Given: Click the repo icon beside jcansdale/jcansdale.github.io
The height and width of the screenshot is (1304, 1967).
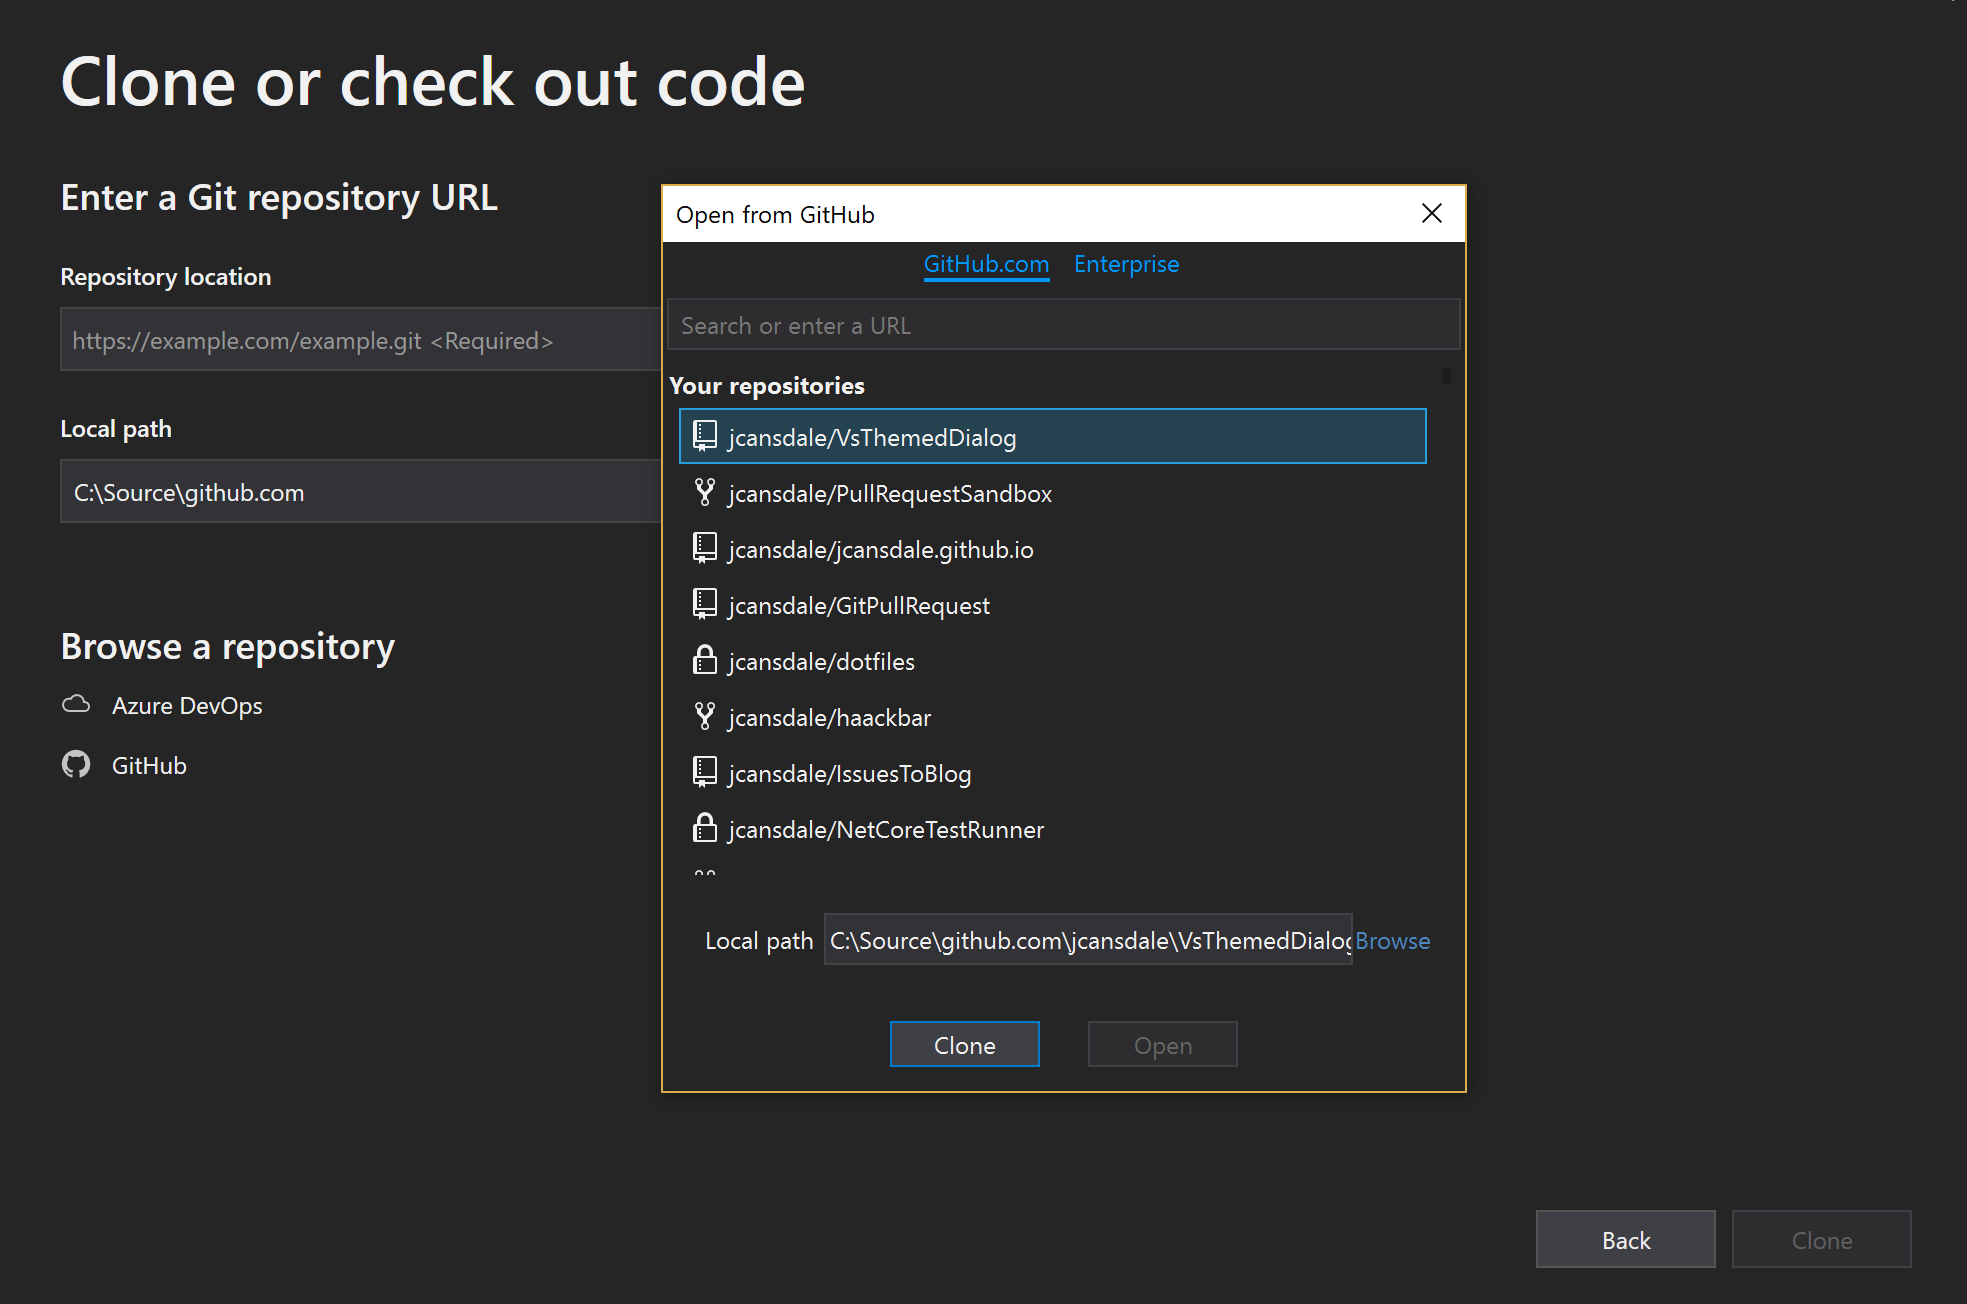Looking at the screenshot, I should [705, 548].
